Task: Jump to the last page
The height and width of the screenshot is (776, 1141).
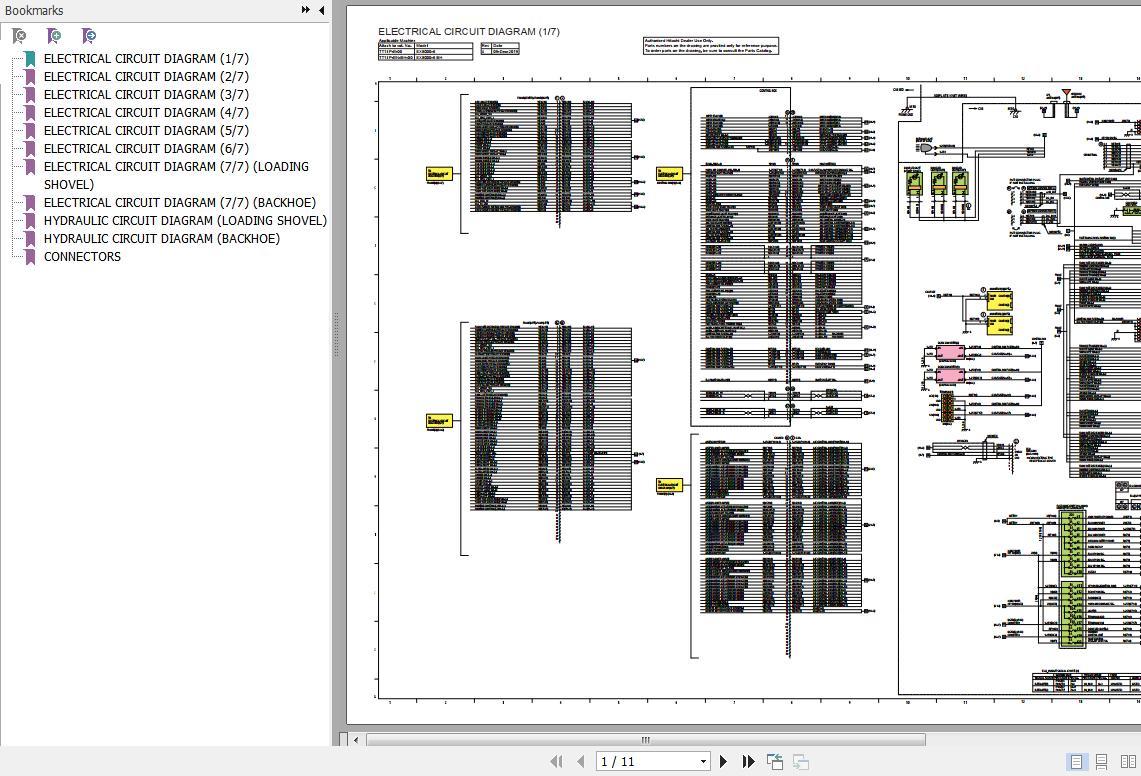Action: (748, 762)
